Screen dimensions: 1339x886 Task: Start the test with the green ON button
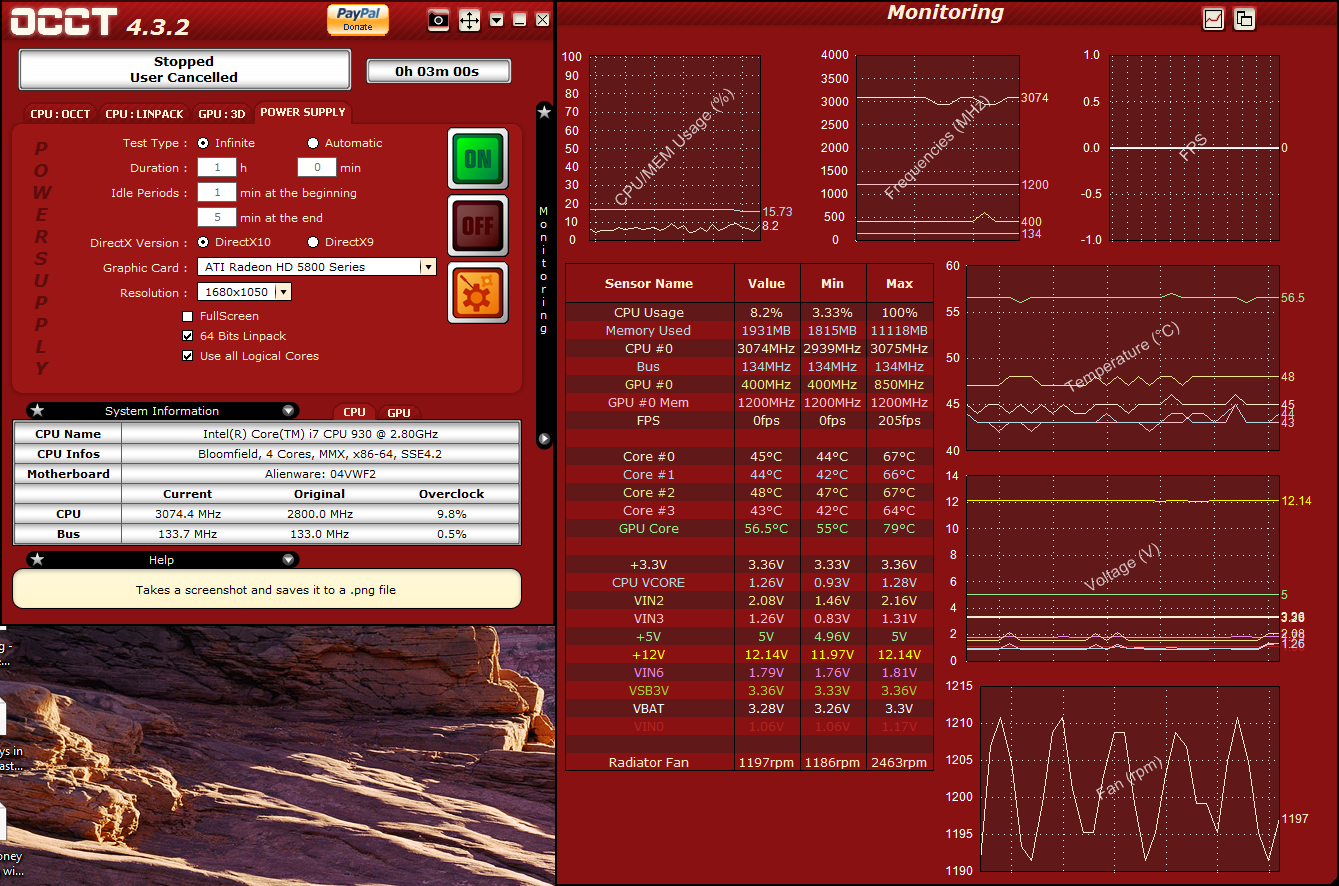478,158
